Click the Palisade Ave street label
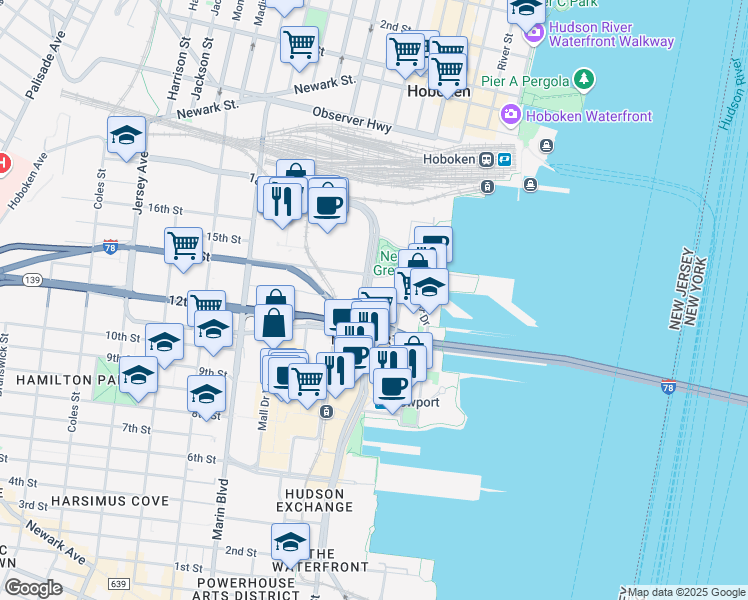748x600 pixels. tap(45, 65)
